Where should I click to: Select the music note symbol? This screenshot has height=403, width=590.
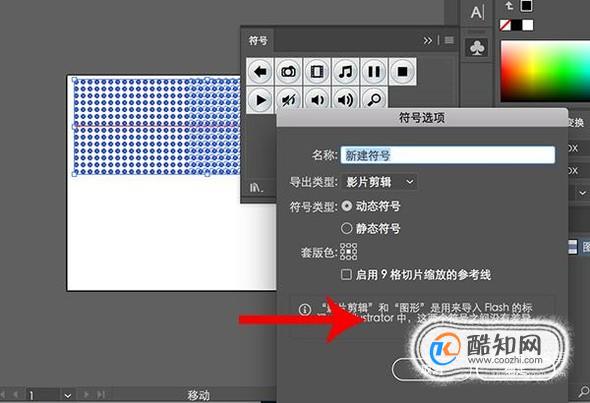345,71
